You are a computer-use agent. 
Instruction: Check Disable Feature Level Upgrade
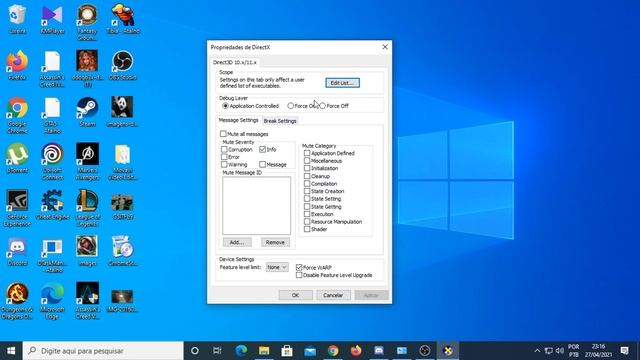[299, 275]
